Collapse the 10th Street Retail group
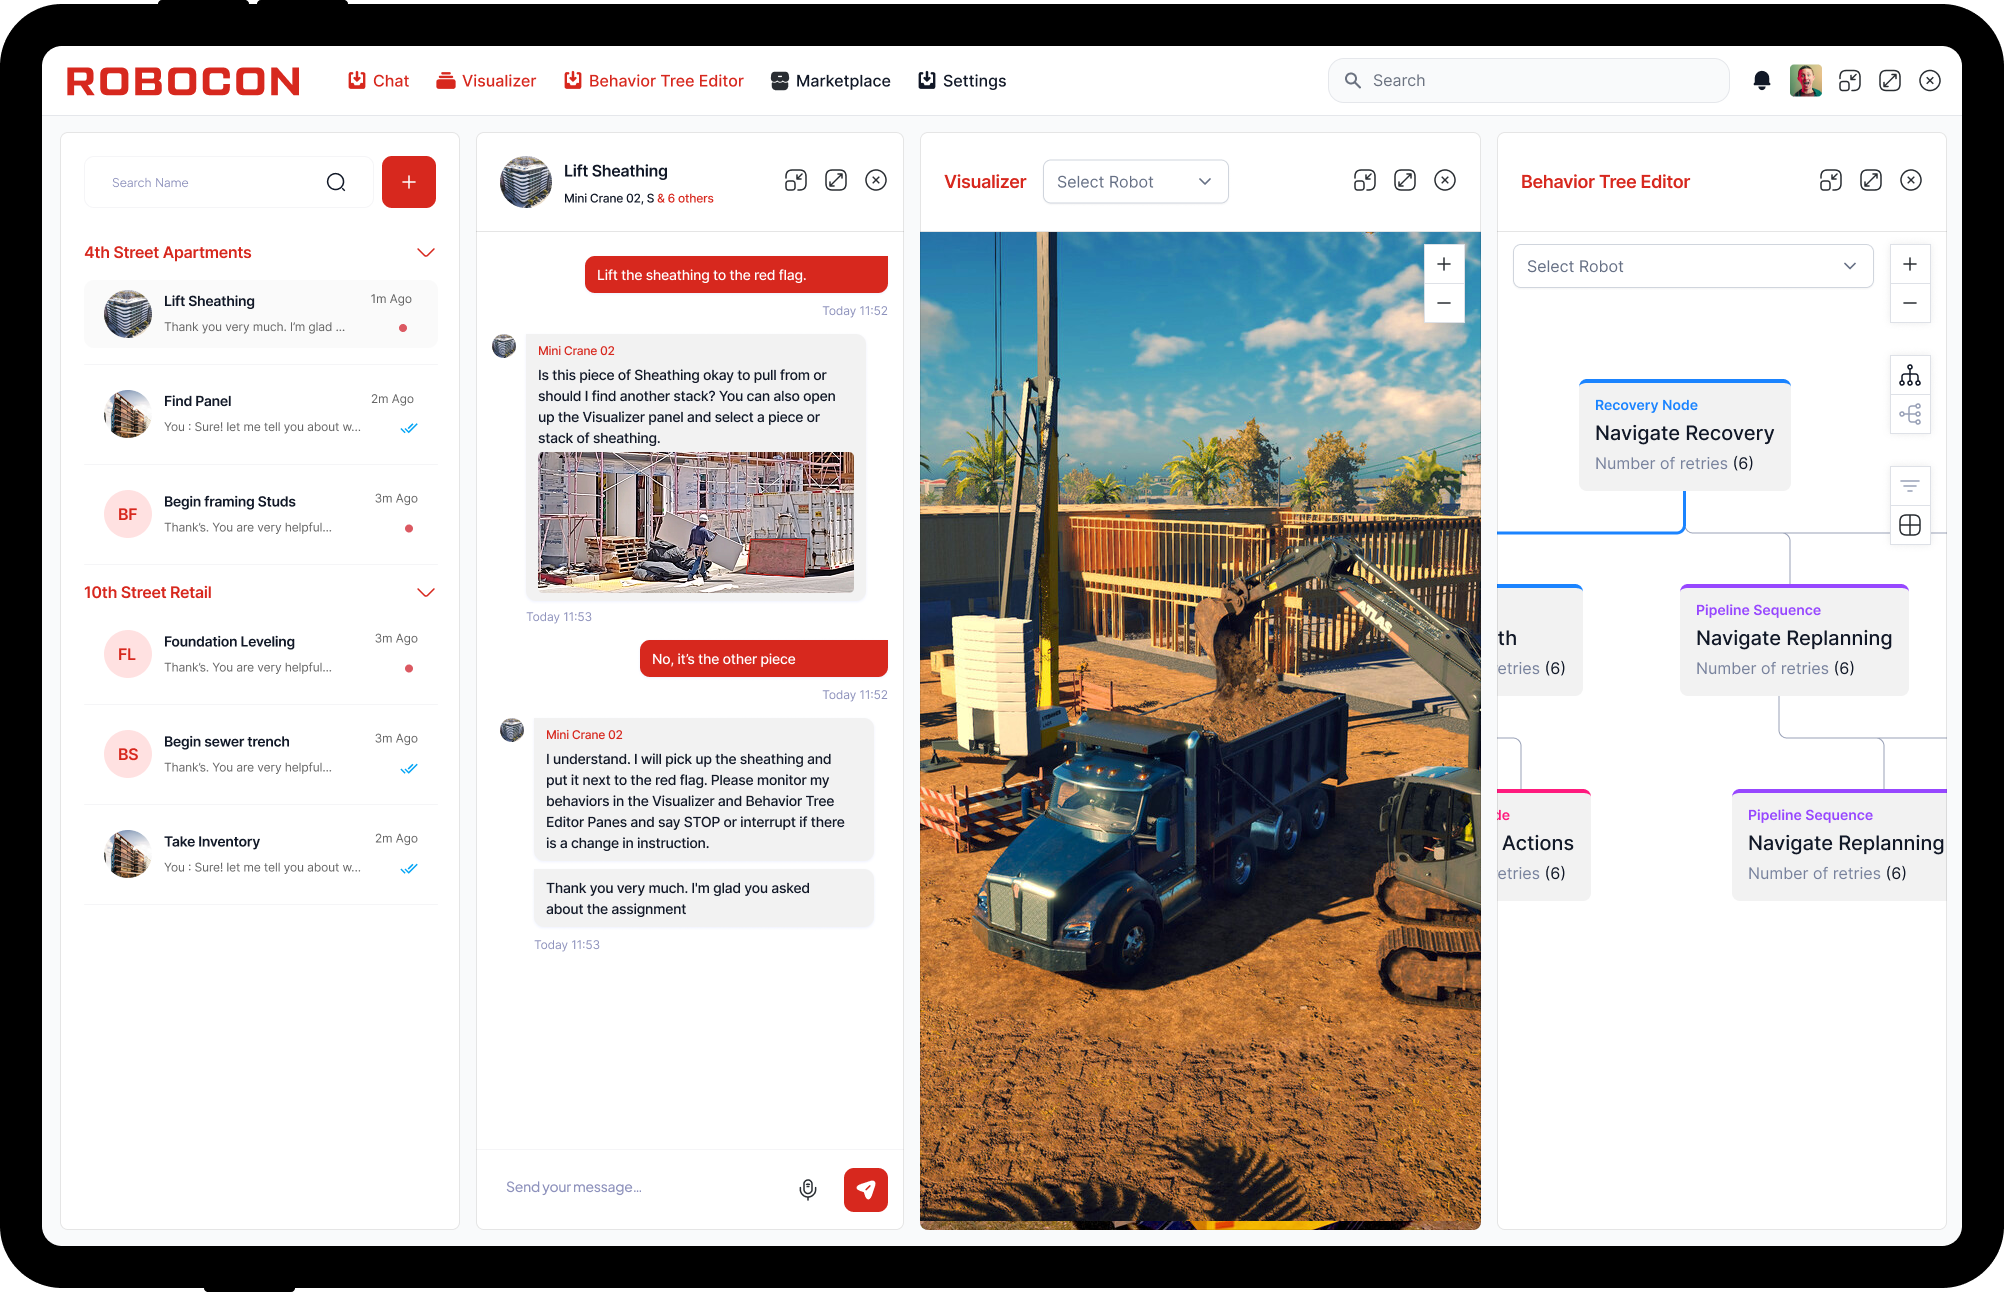Image resolution: width=2004 pixels, height=1292 pixels. click(426, 592)
